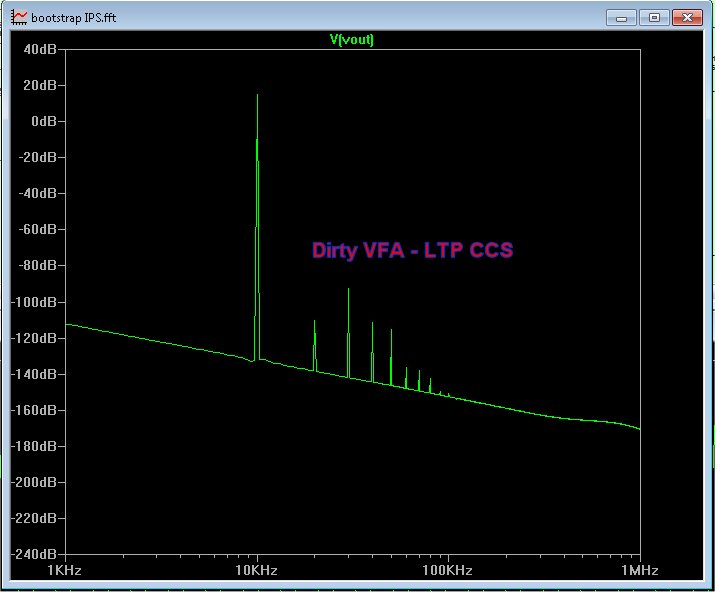Click the 10KHz frequency axis label

pos(256,571)
